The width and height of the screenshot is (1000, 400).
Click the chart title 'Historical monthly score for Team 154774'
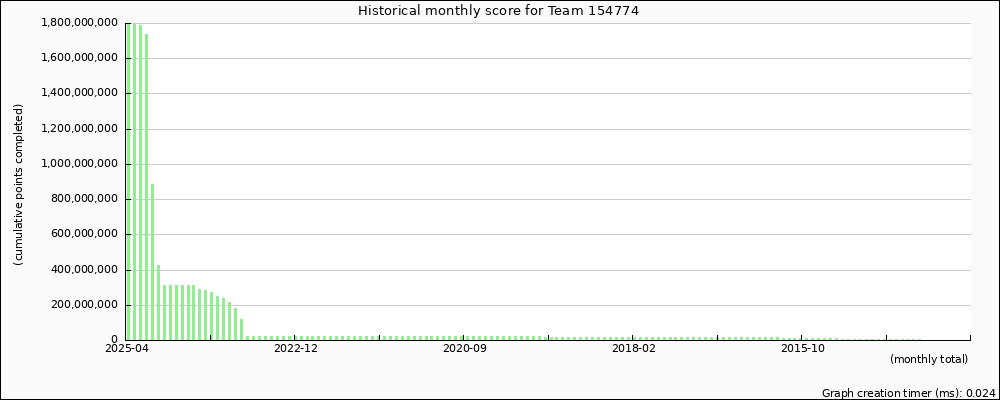click(497, 10)
